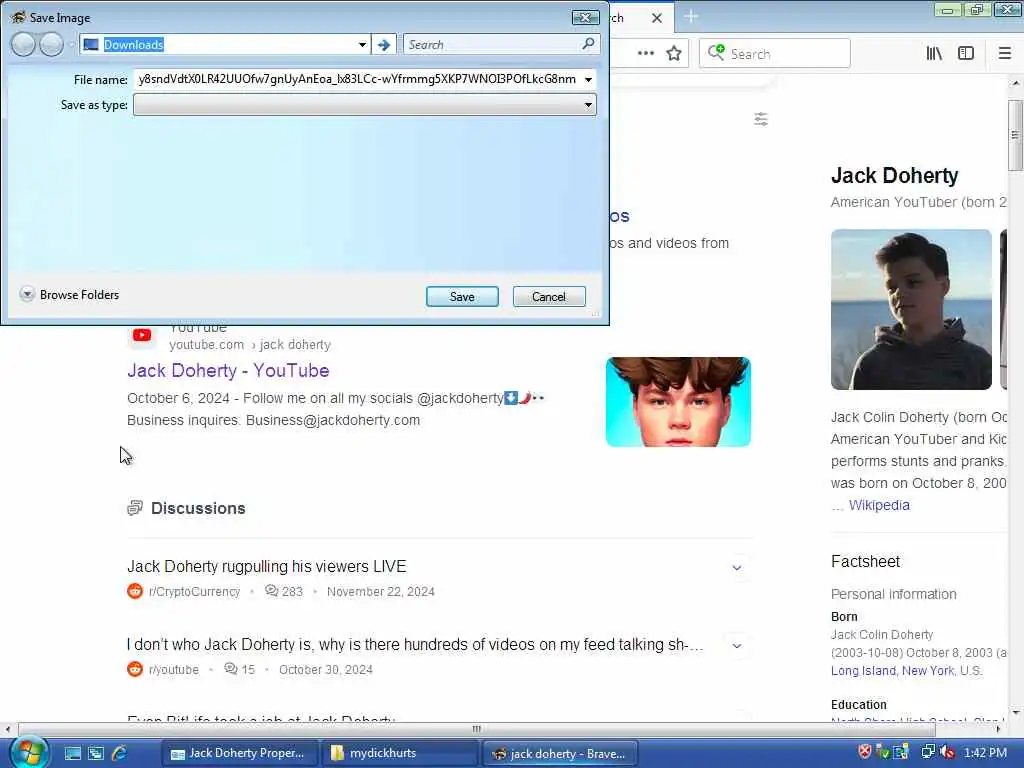This screenshot has width=1024, height=768.
Task: Click the save dialog Search field
Action: coord(492,44)
